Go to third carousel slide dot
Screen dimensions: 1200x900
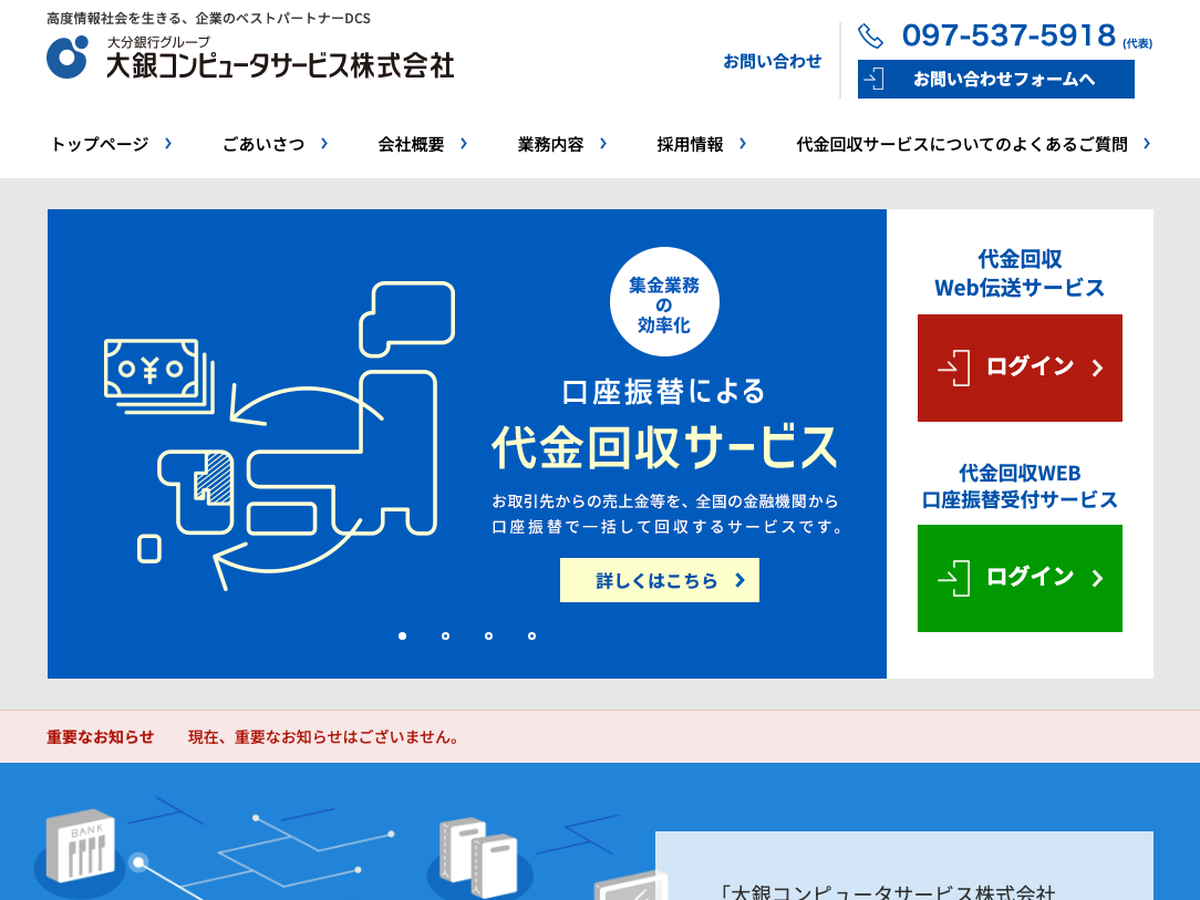click(x=488, y=636)
